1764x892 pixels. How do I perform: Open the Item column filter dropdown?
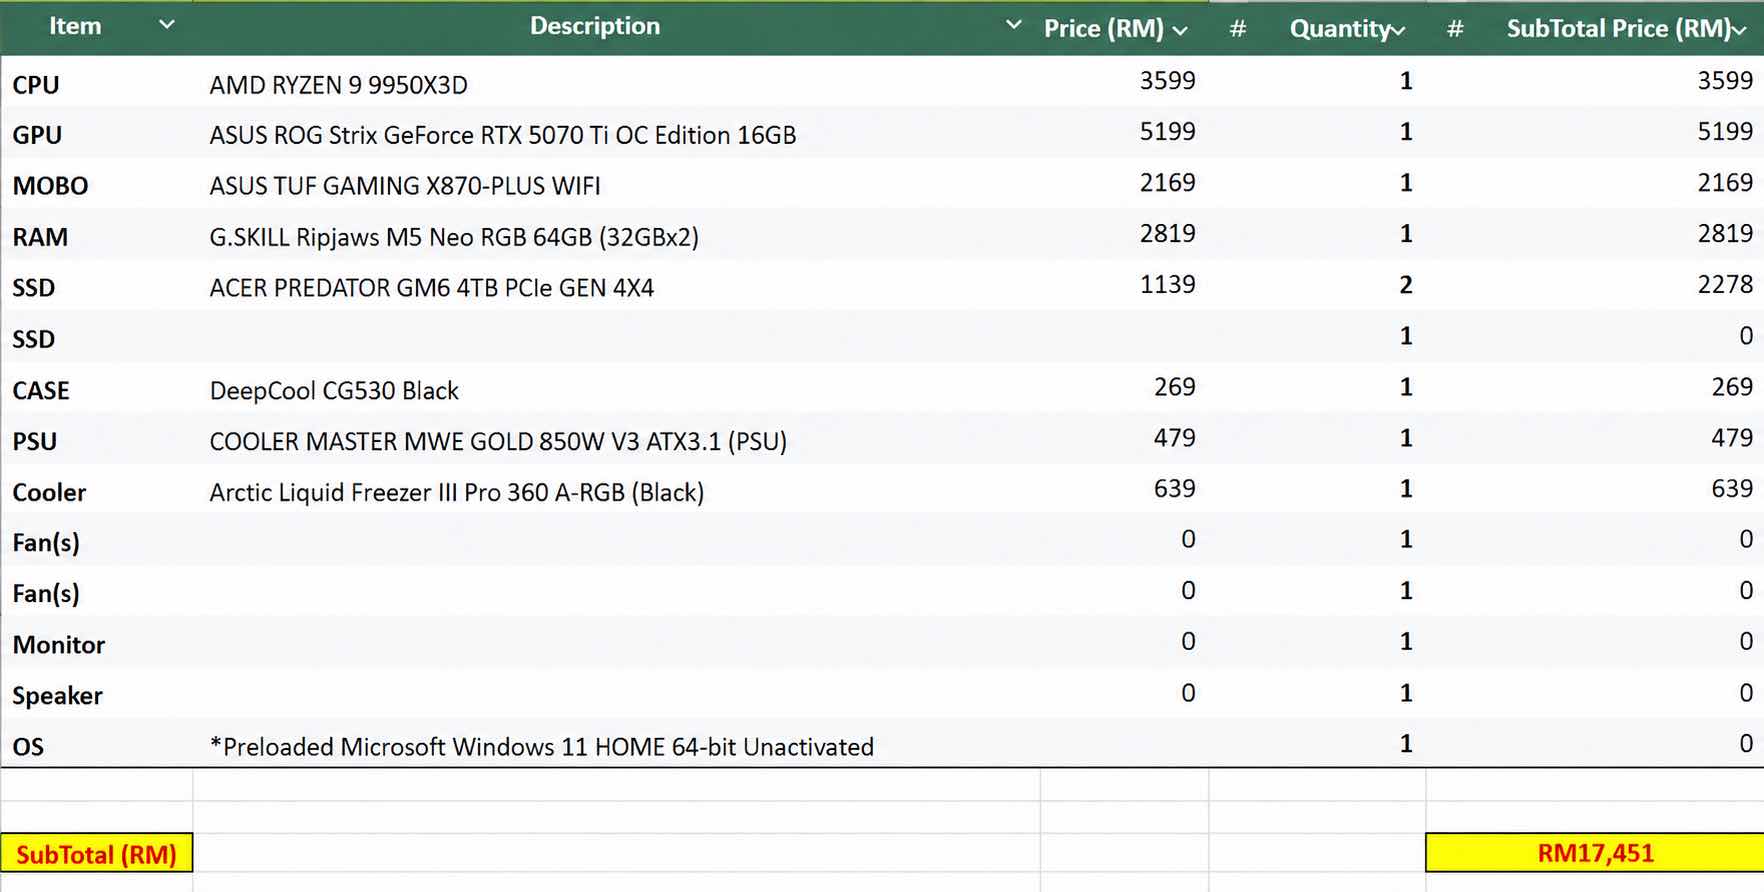click(x=167, y=25)
